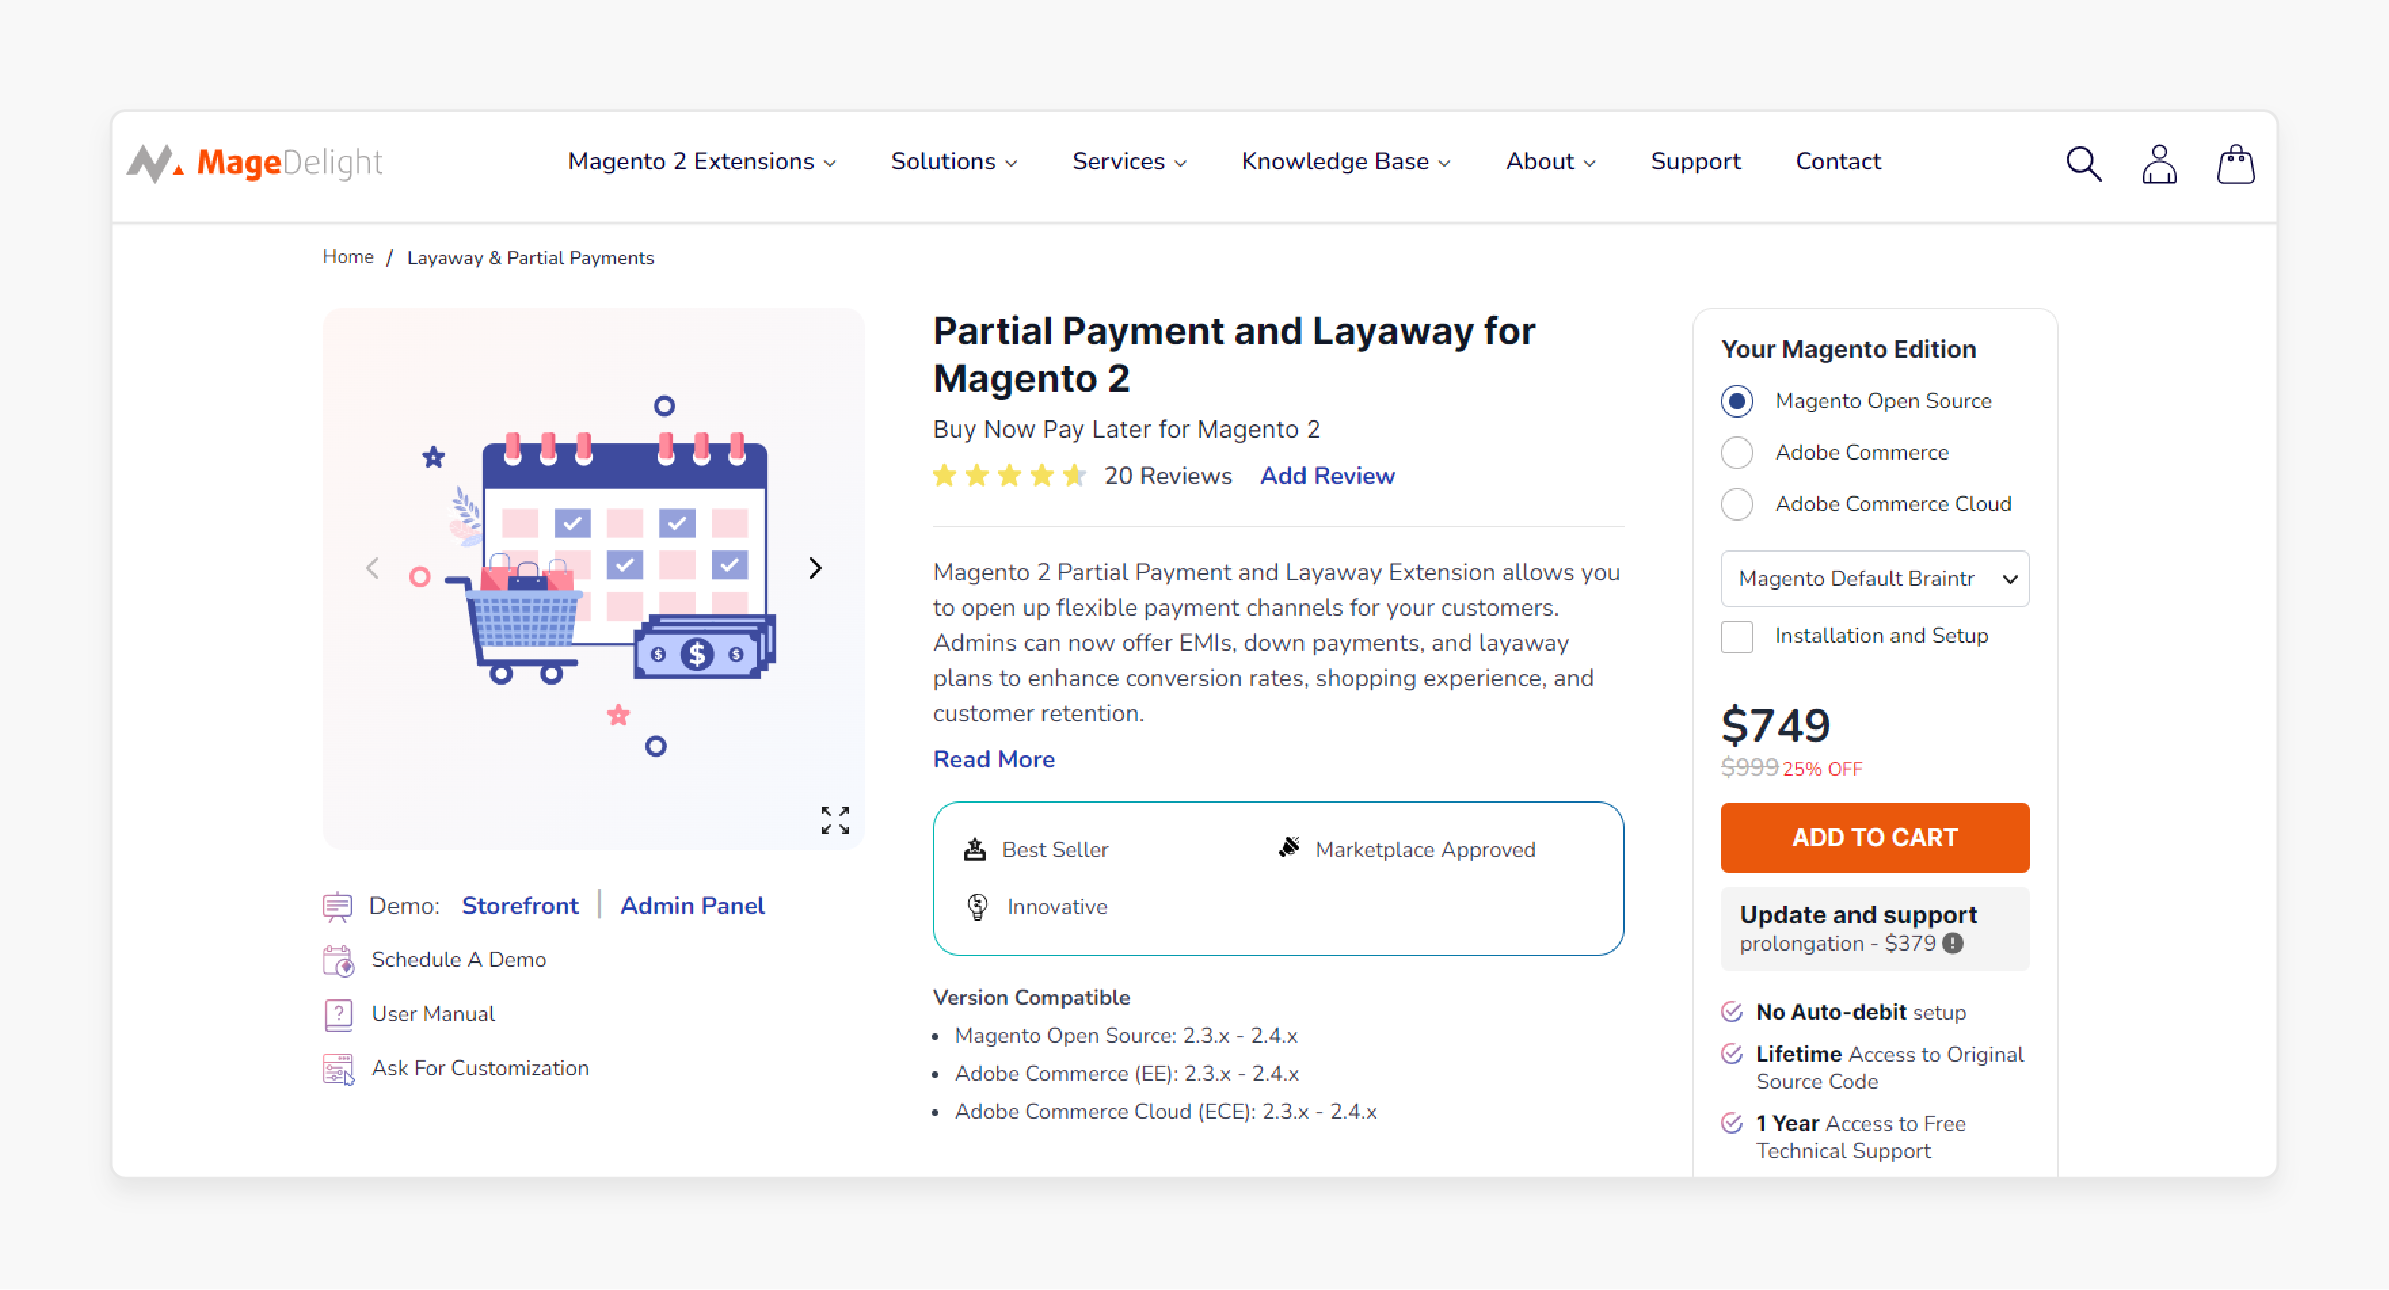This screenshot has width=2389, height=1290.
Task: Expand Knowledge Base menu
Action: 1345,161
